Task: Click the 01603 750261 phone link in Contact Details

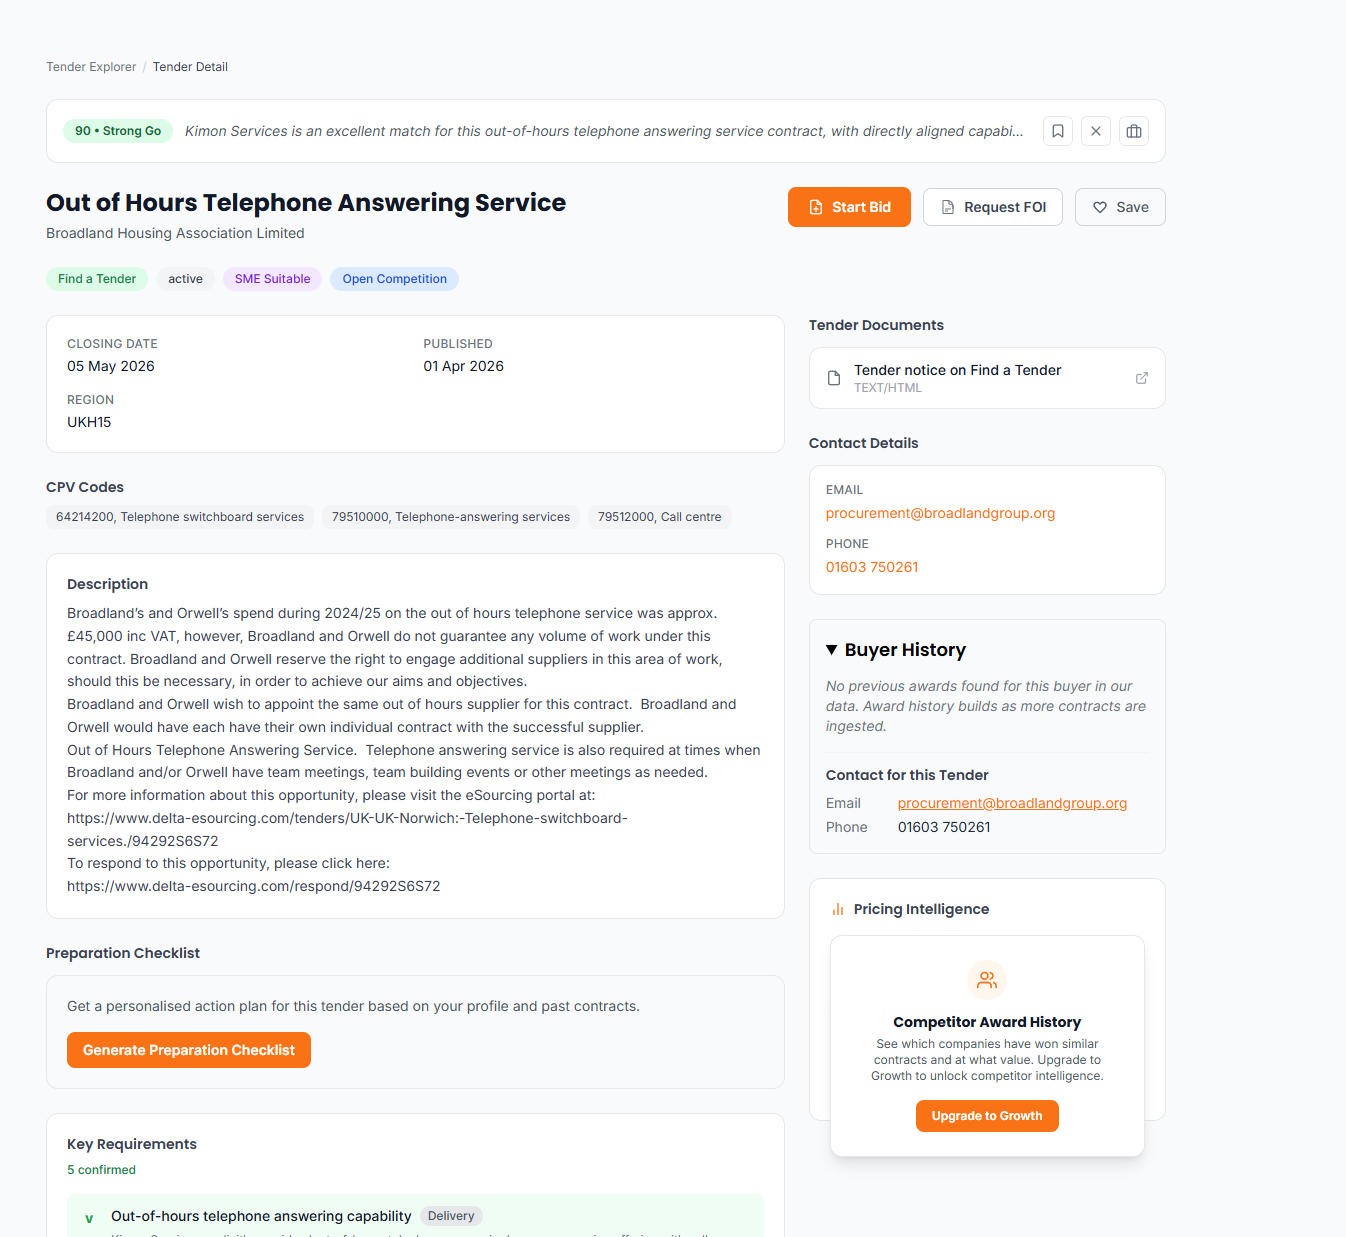Action: click(x=872, y=567)
